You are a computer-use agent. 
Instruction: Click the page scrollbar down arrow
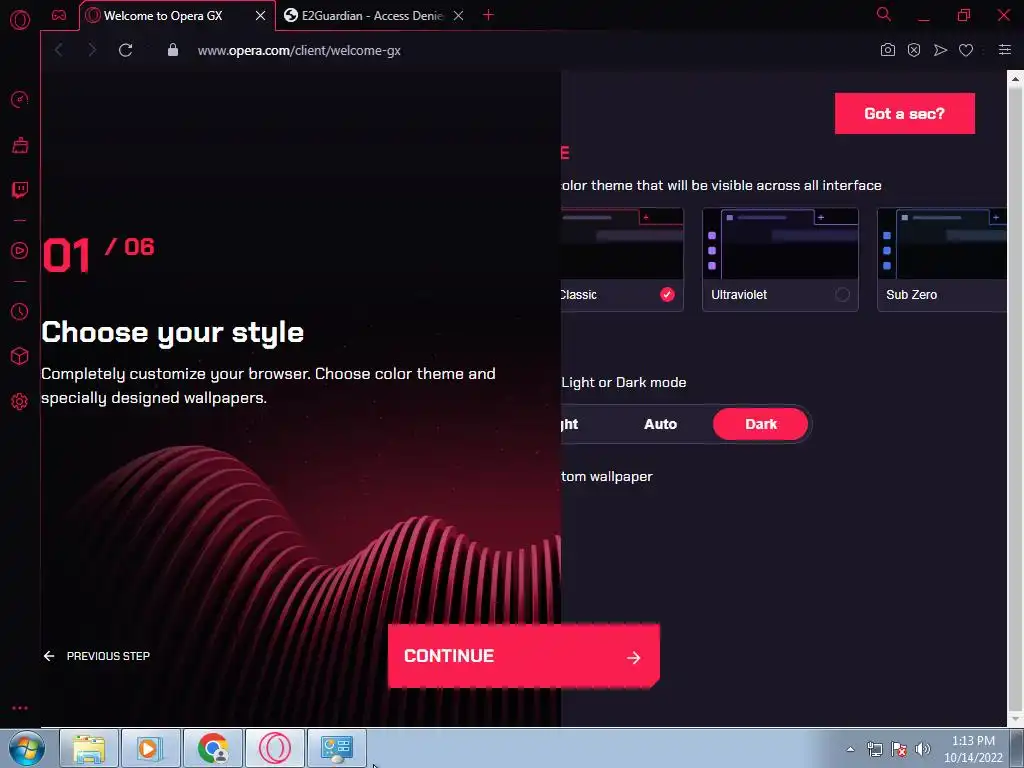click(1015, 718)
